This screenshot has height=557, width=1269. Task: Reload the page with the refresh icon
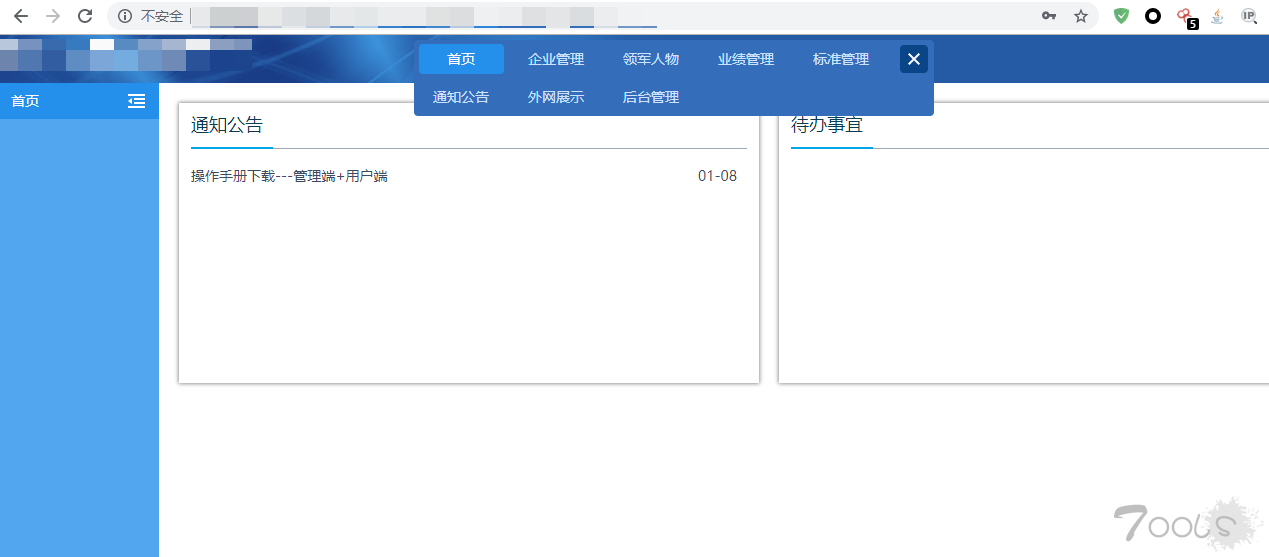pos(85,16)
